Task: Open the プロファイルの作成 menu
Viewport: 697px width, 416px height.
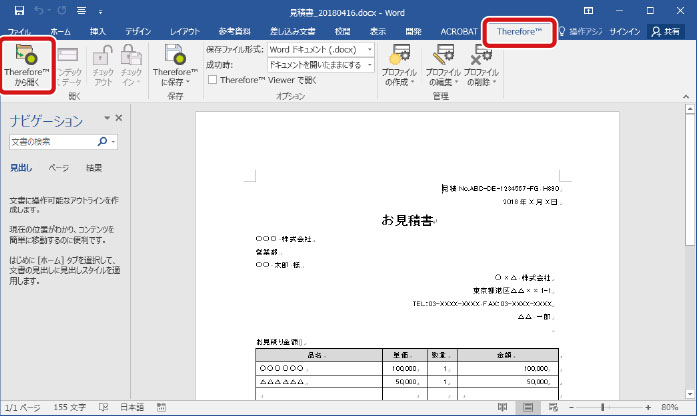Action: [401, 66]
